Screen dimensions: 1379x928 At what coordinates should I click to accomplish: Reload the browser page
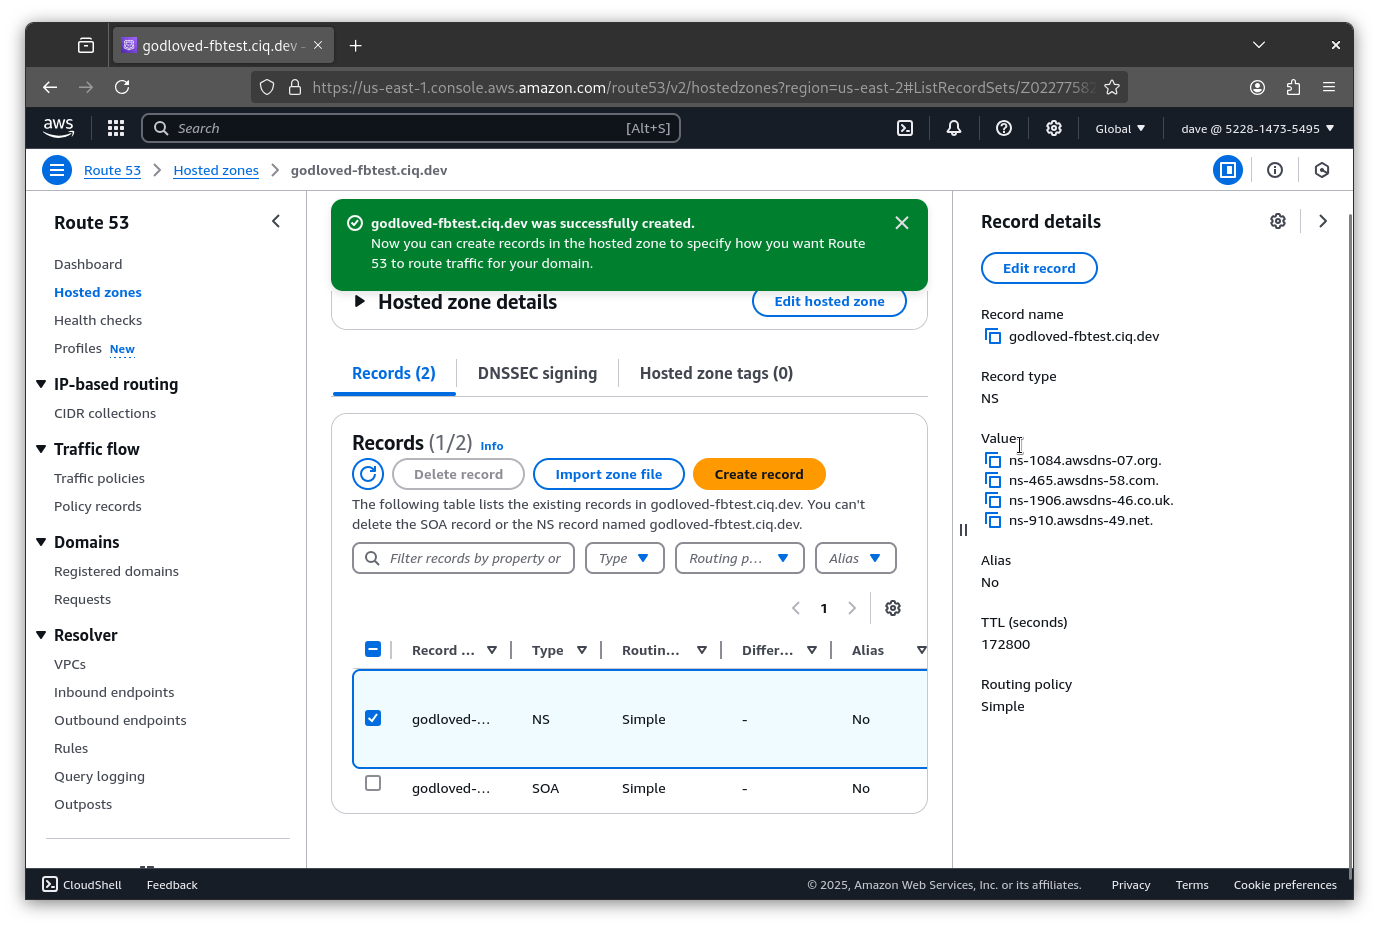122,87
